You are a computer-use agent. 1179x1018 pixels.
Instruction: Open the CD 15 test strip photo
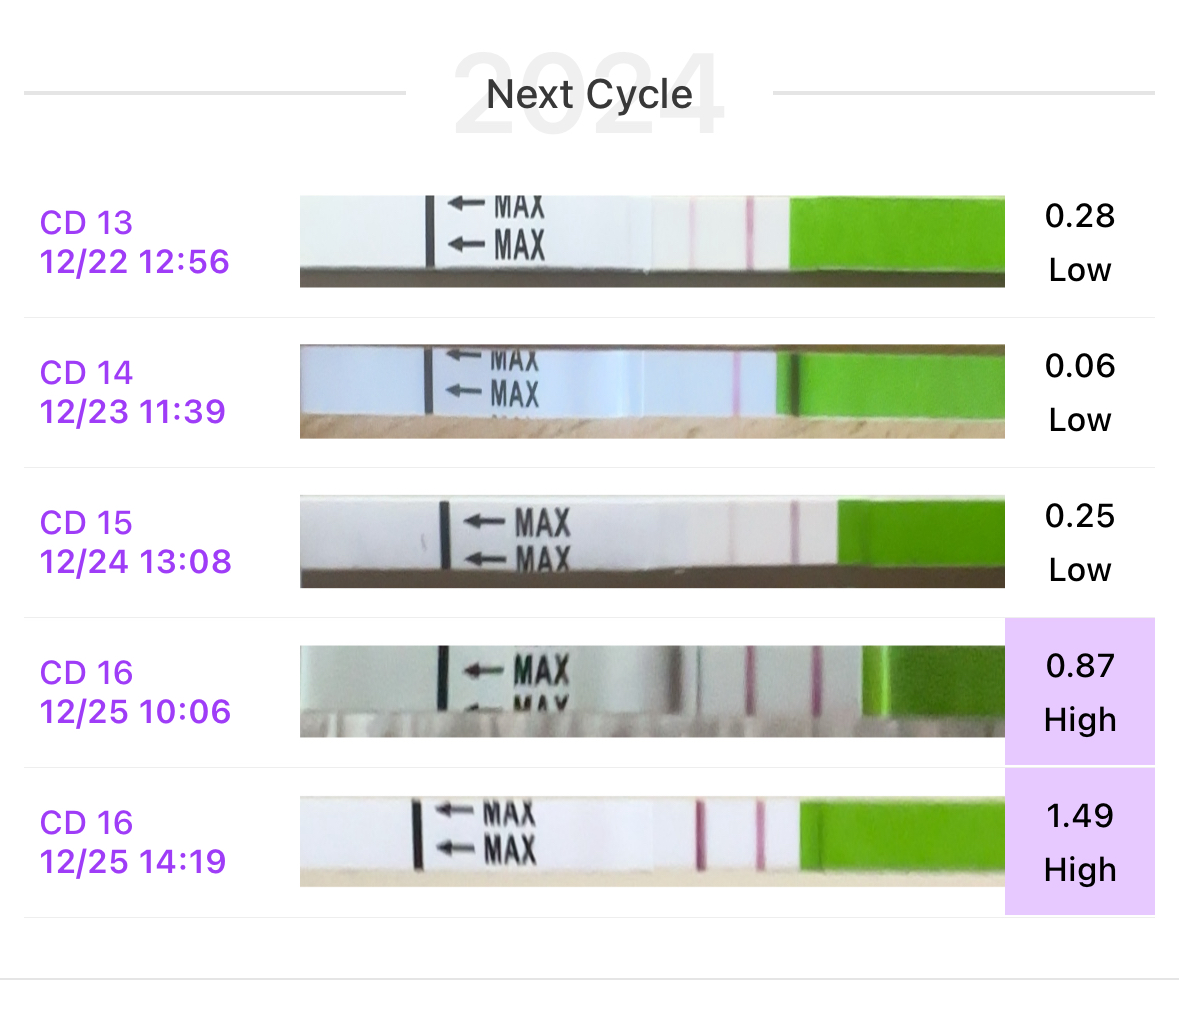[652, 542]
